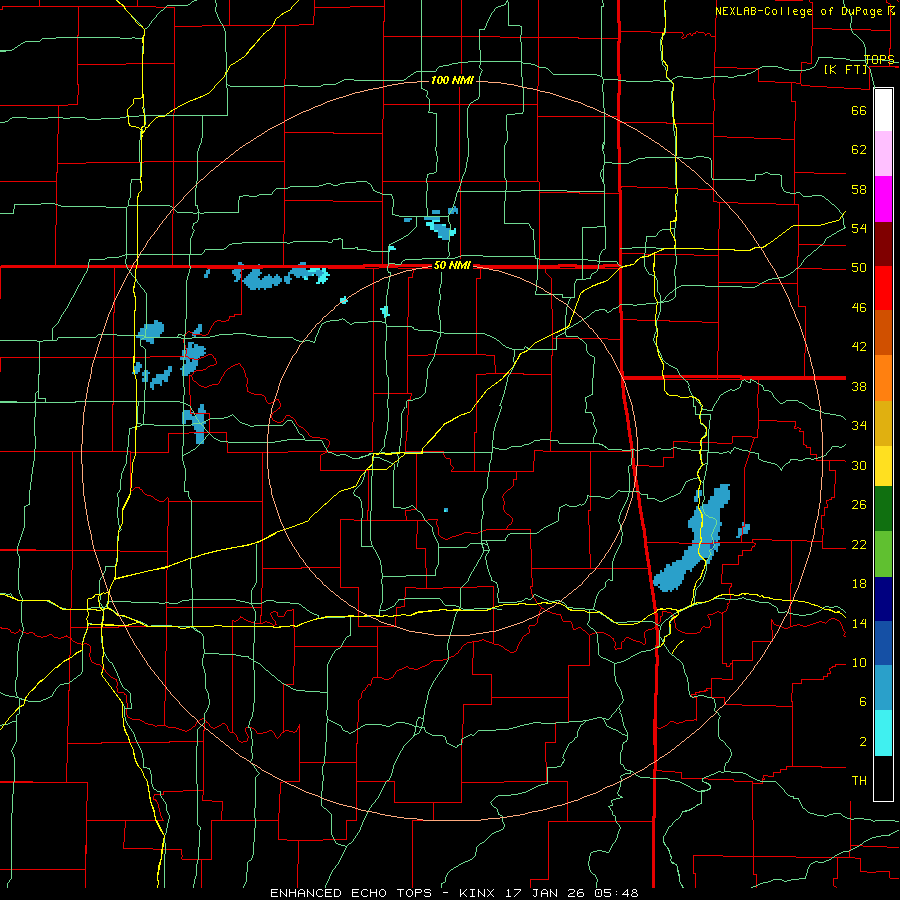Click the '30' legend scale value

[x=859, y=465]
